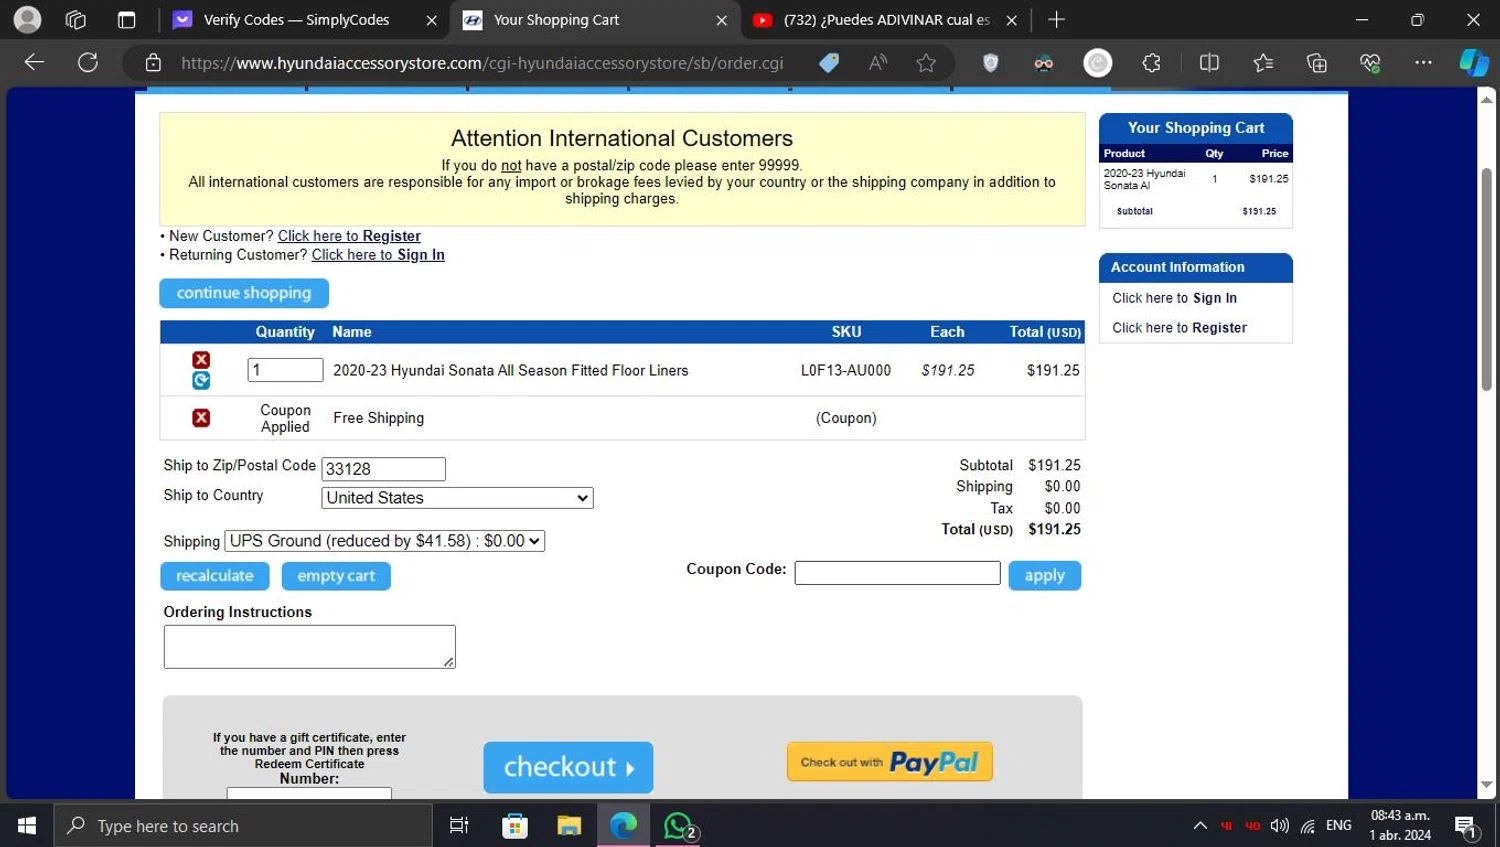Open volume control in system tray
This screenshot has height=847, width=1500.
1280,826
